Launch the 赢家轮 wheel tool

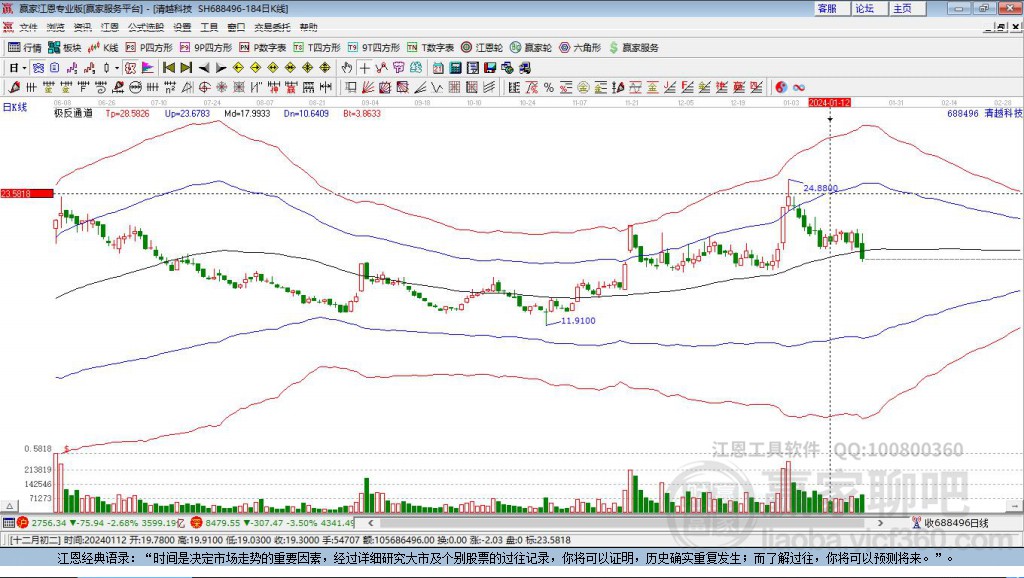click(x=531, y=48)
